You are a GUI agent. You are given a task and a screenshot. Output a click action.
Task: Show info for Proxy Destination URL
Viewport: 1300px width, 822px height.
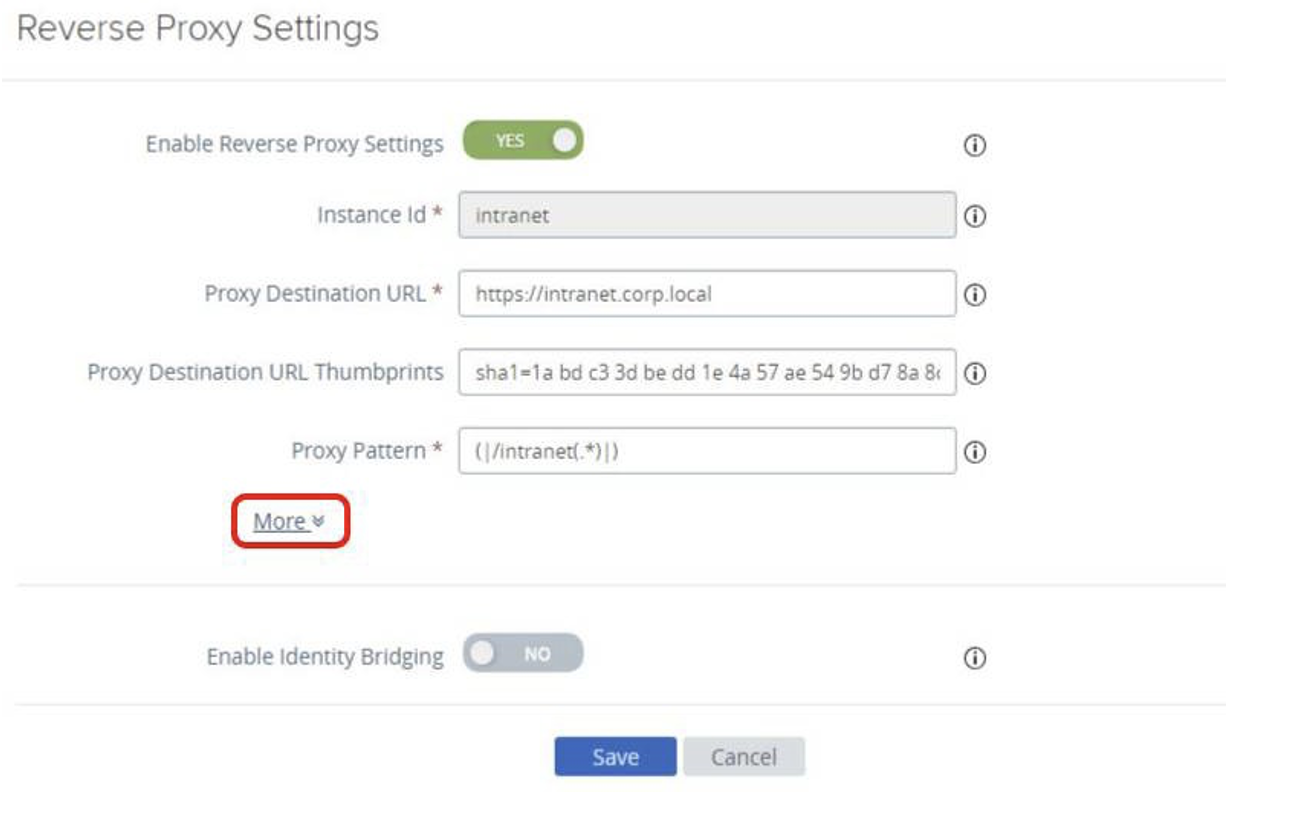(x=974, y=295)
